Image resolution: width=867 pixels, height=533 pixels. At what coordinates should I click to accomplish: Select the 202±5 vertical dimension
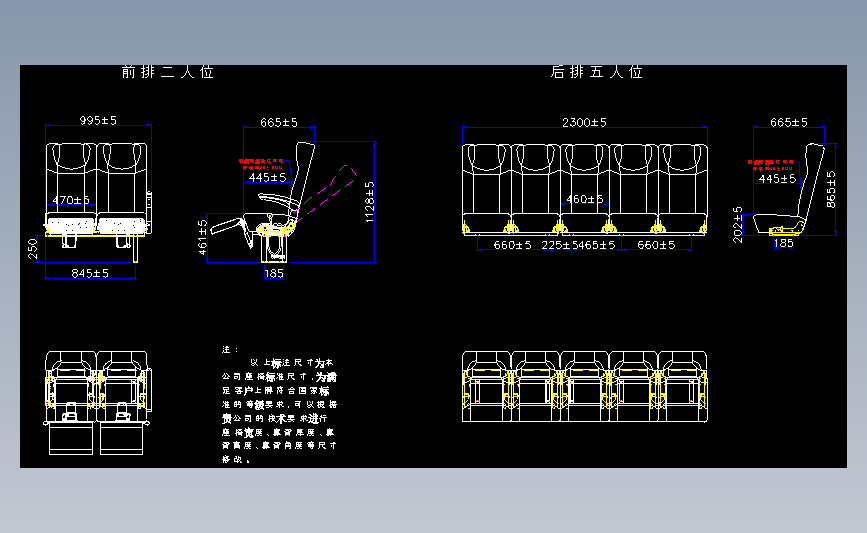(x=738, y=225)
